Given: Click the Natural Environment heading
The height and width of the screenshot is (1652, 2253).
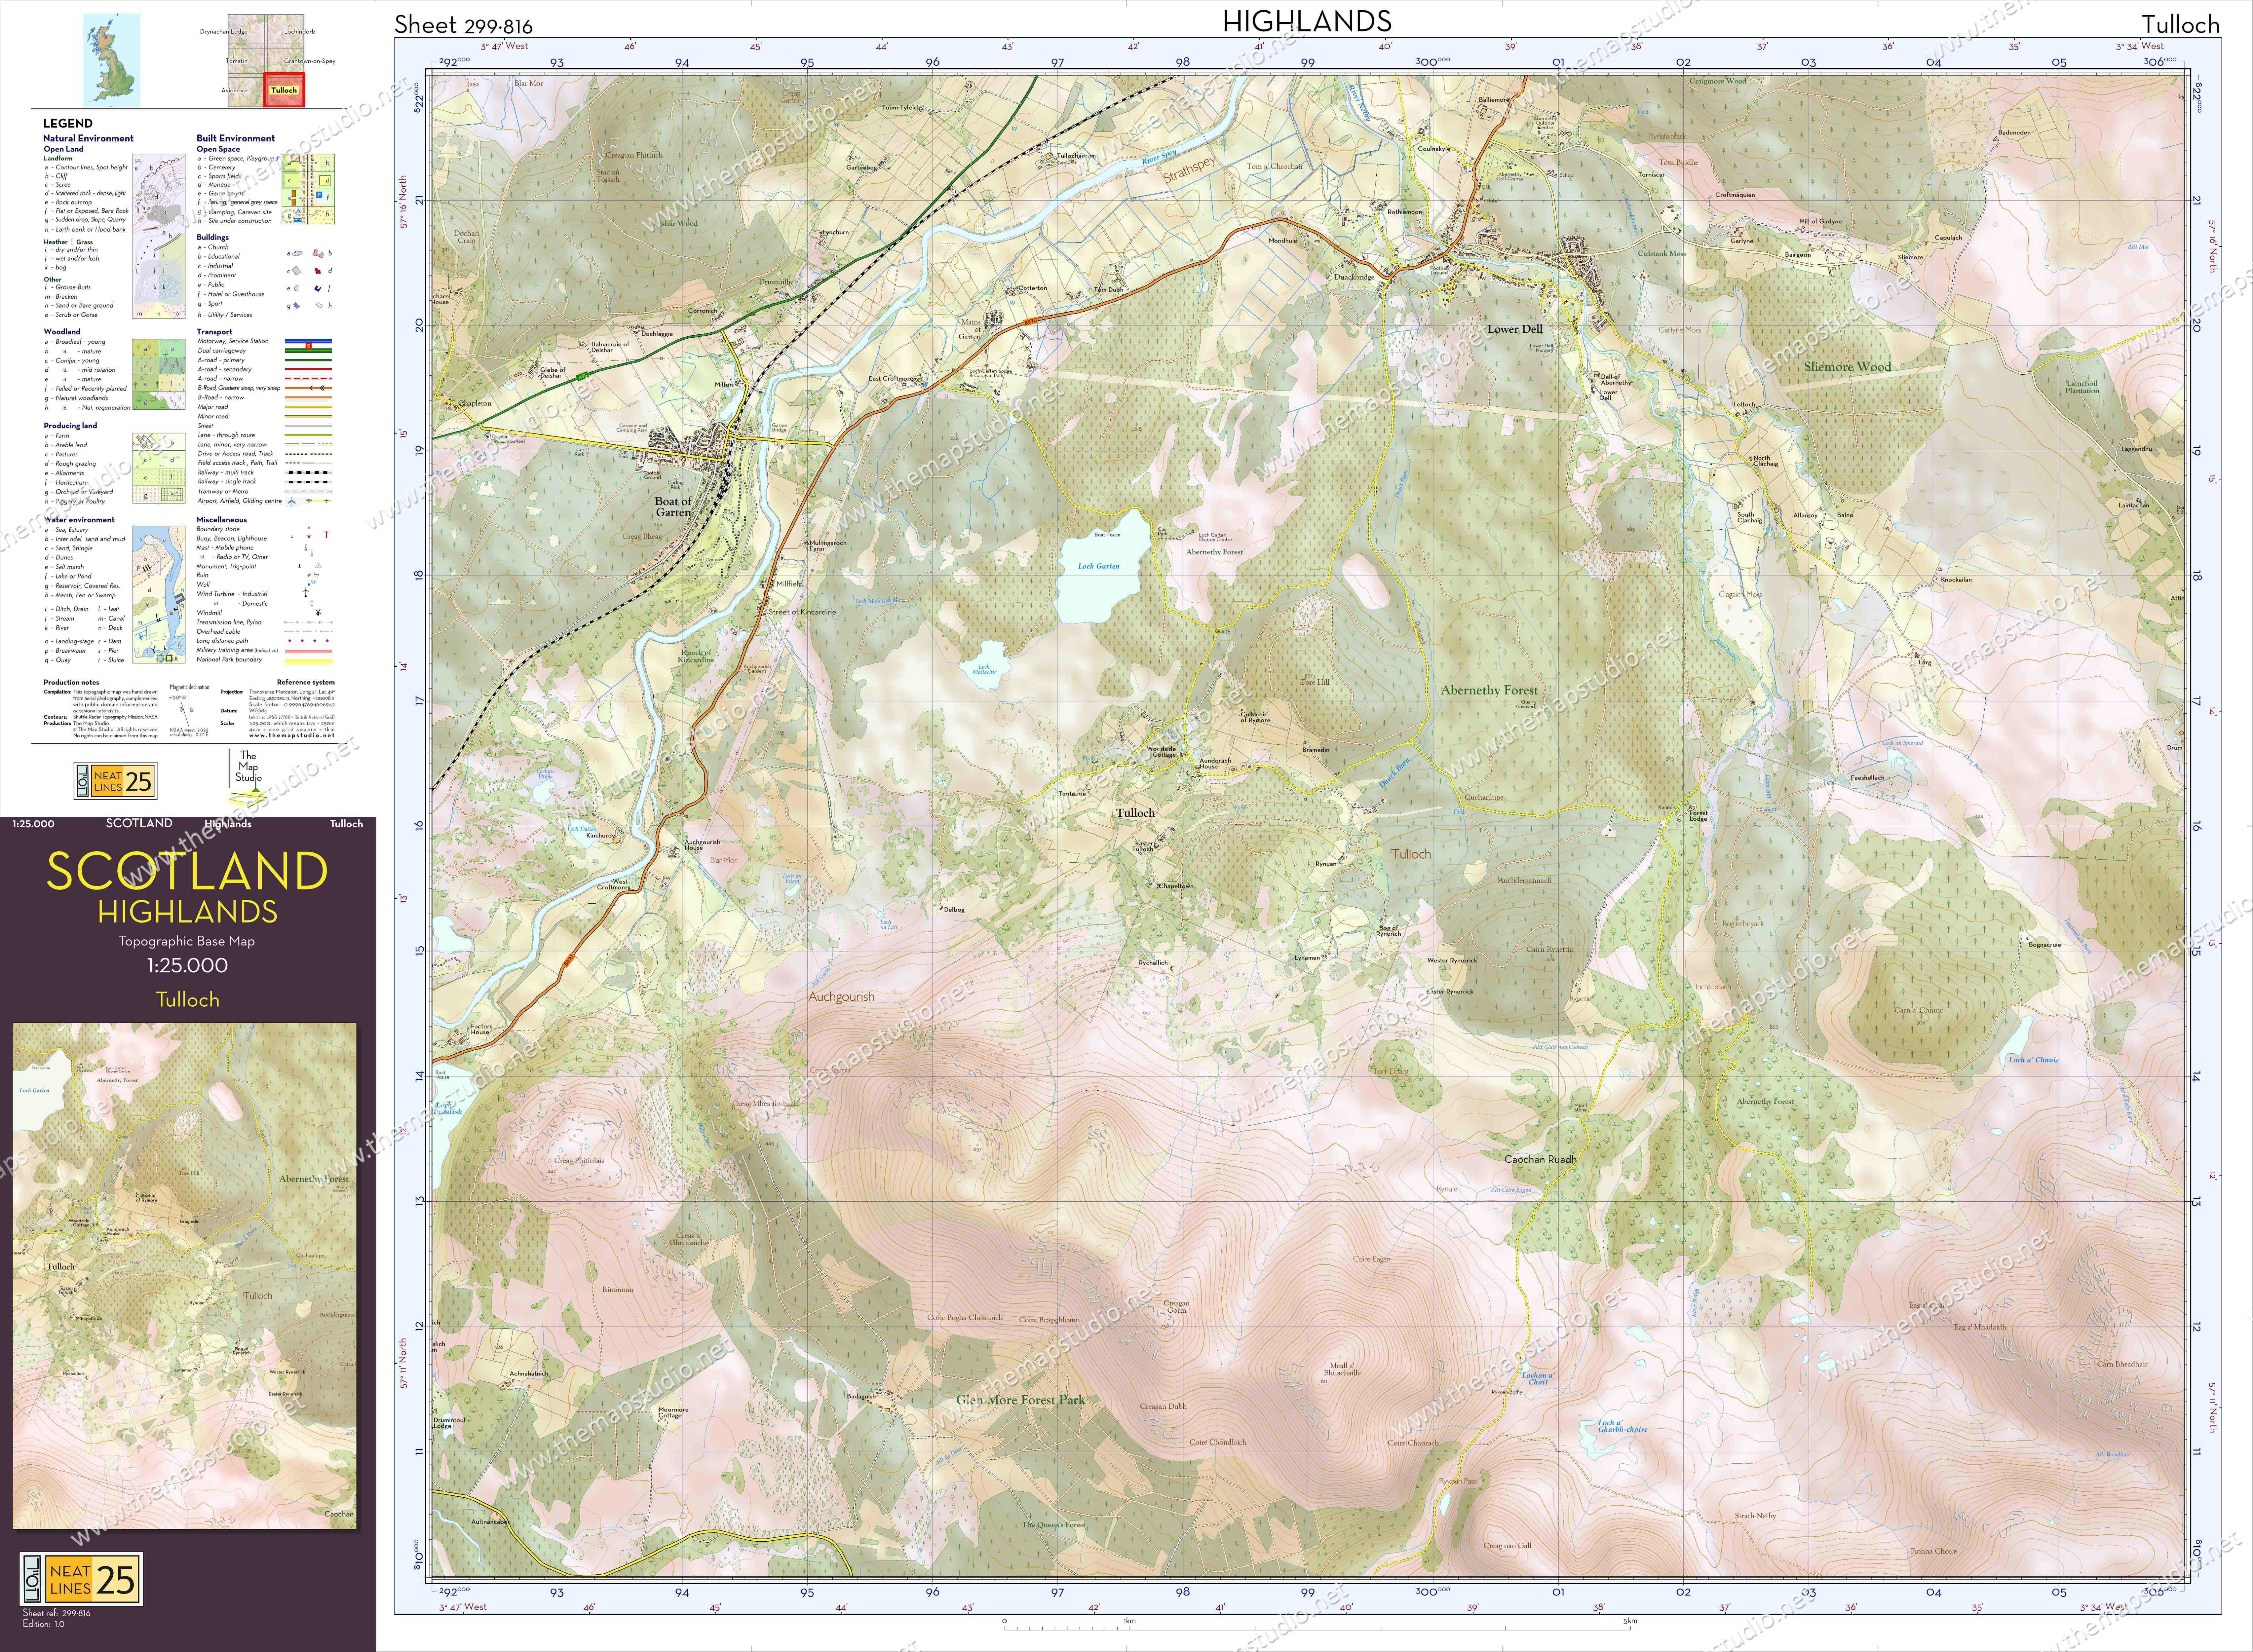Looking at the screenshot, I should [88, 138].
